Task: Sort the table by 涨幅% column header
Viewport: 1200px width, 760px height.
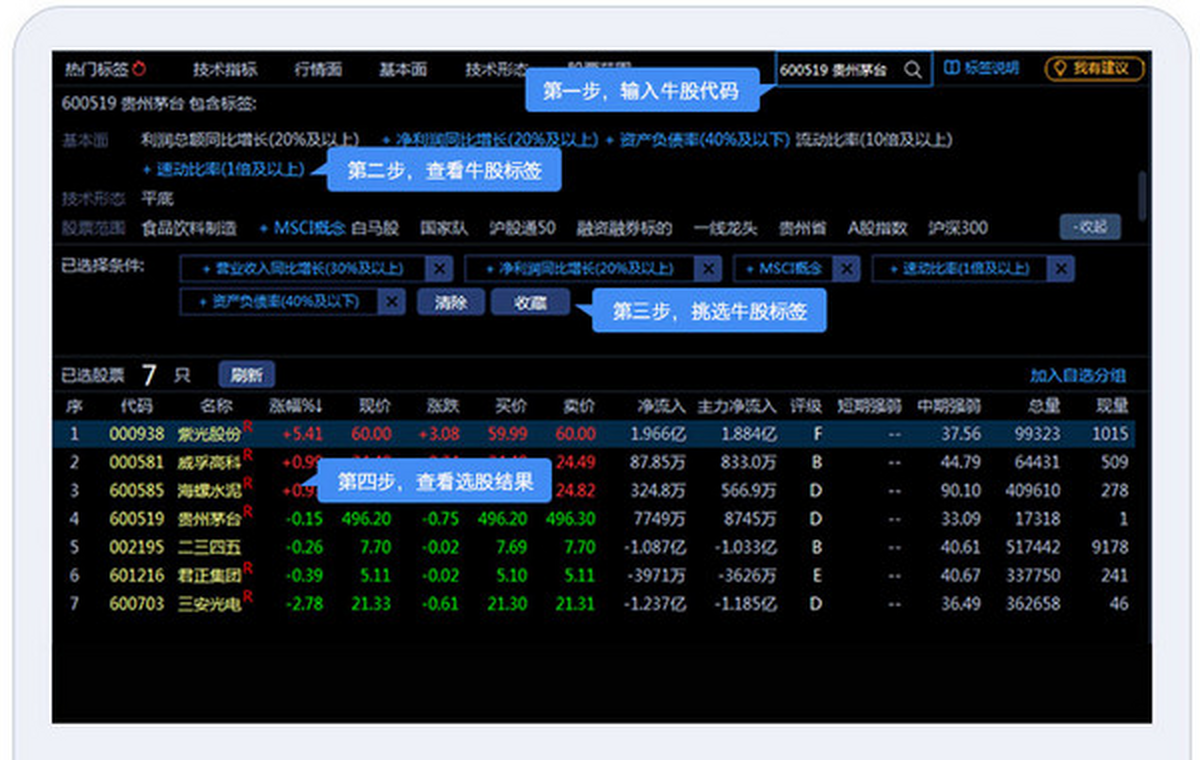Action: tap(296, 406)
